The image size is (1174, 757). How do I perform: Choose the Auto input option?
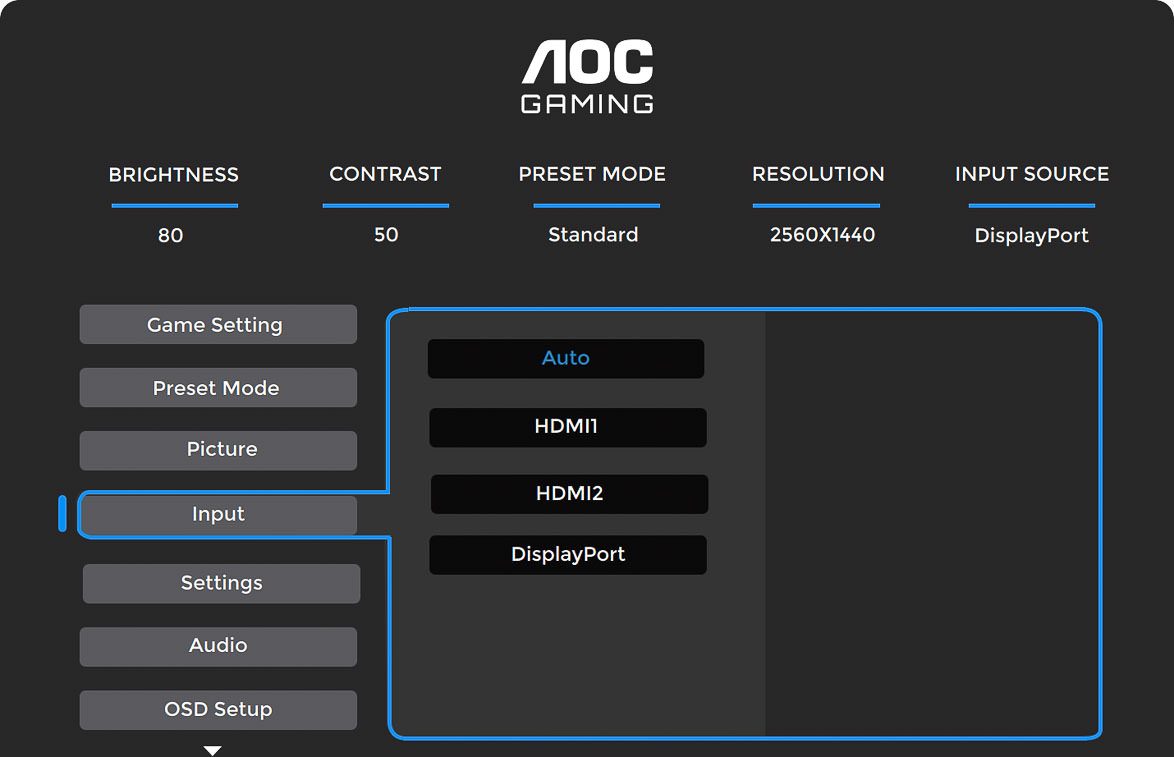[566, 358]
